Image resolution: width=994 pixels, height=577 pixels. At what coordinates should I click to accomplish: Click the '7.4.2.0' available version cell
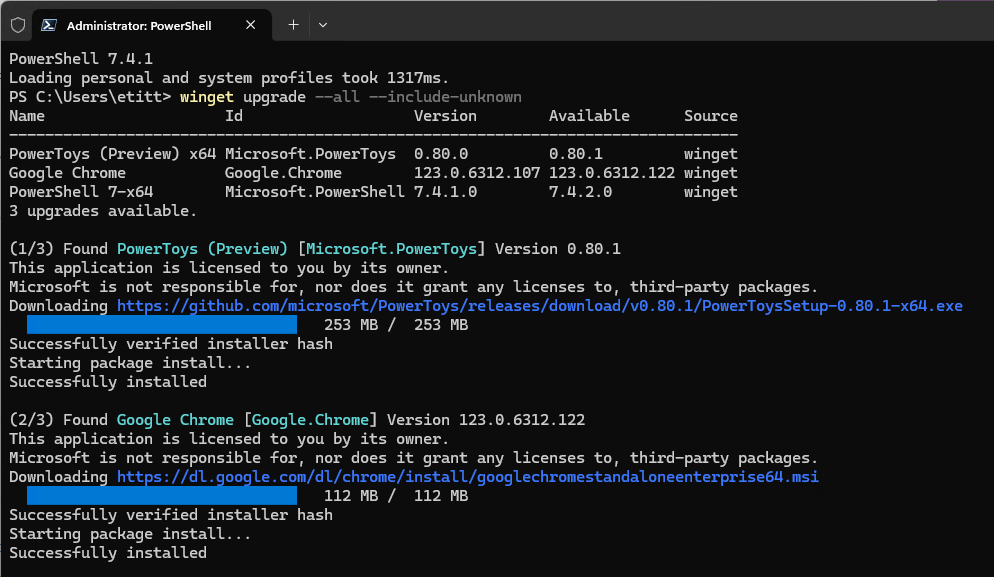[x=580, y=192]
